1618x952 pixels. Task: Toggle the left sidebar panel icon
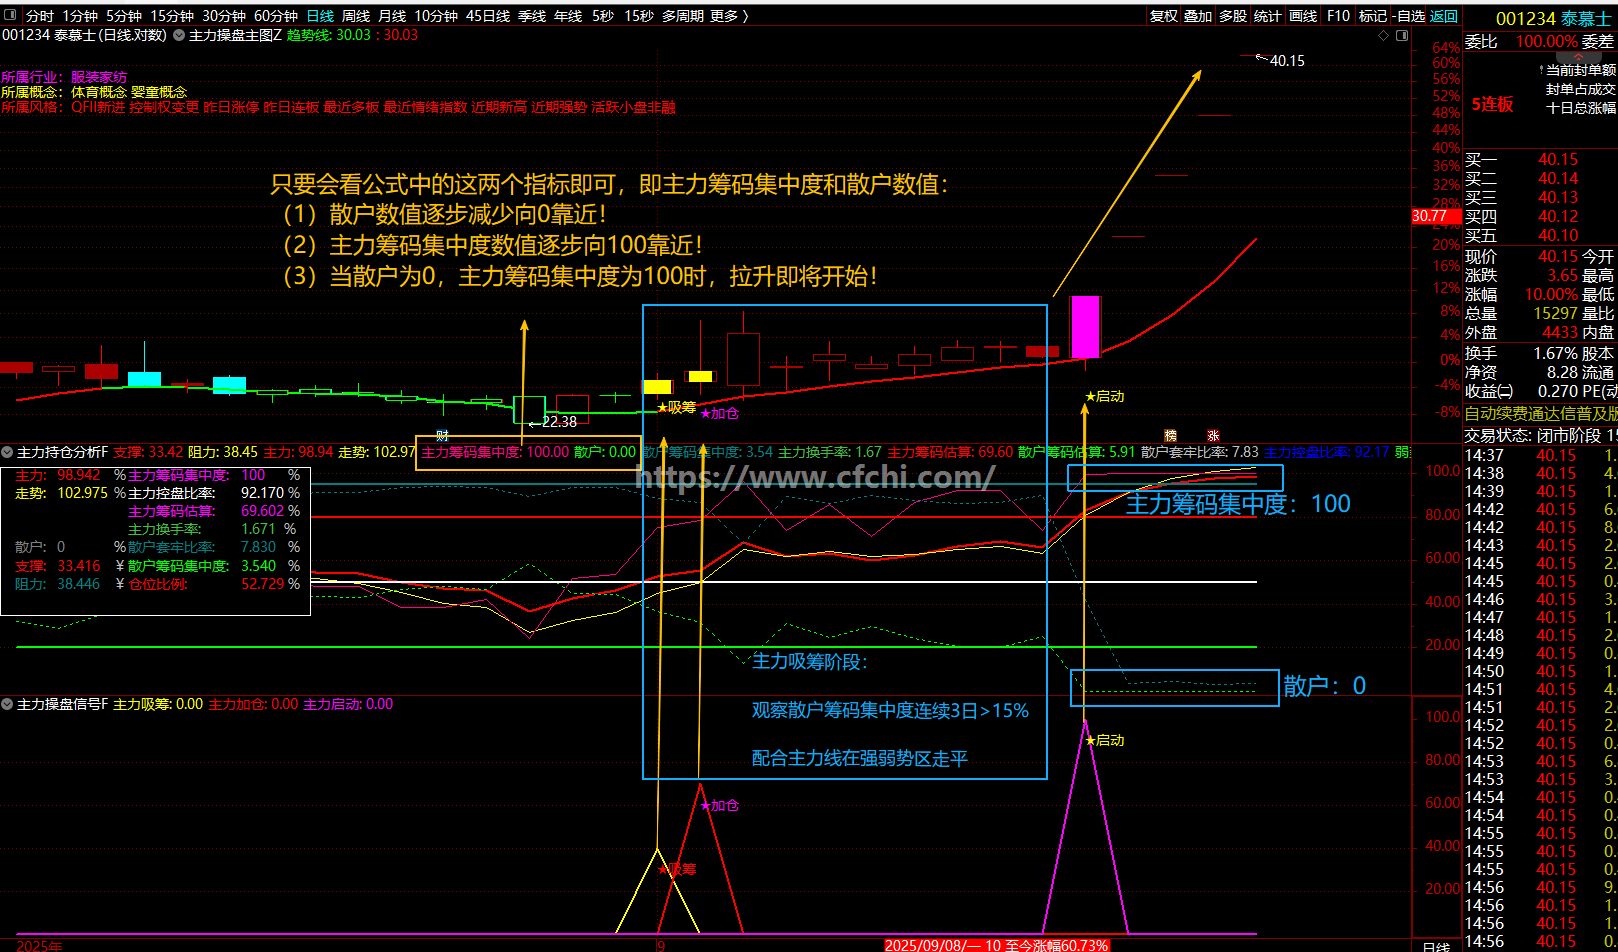coord(9,16)
